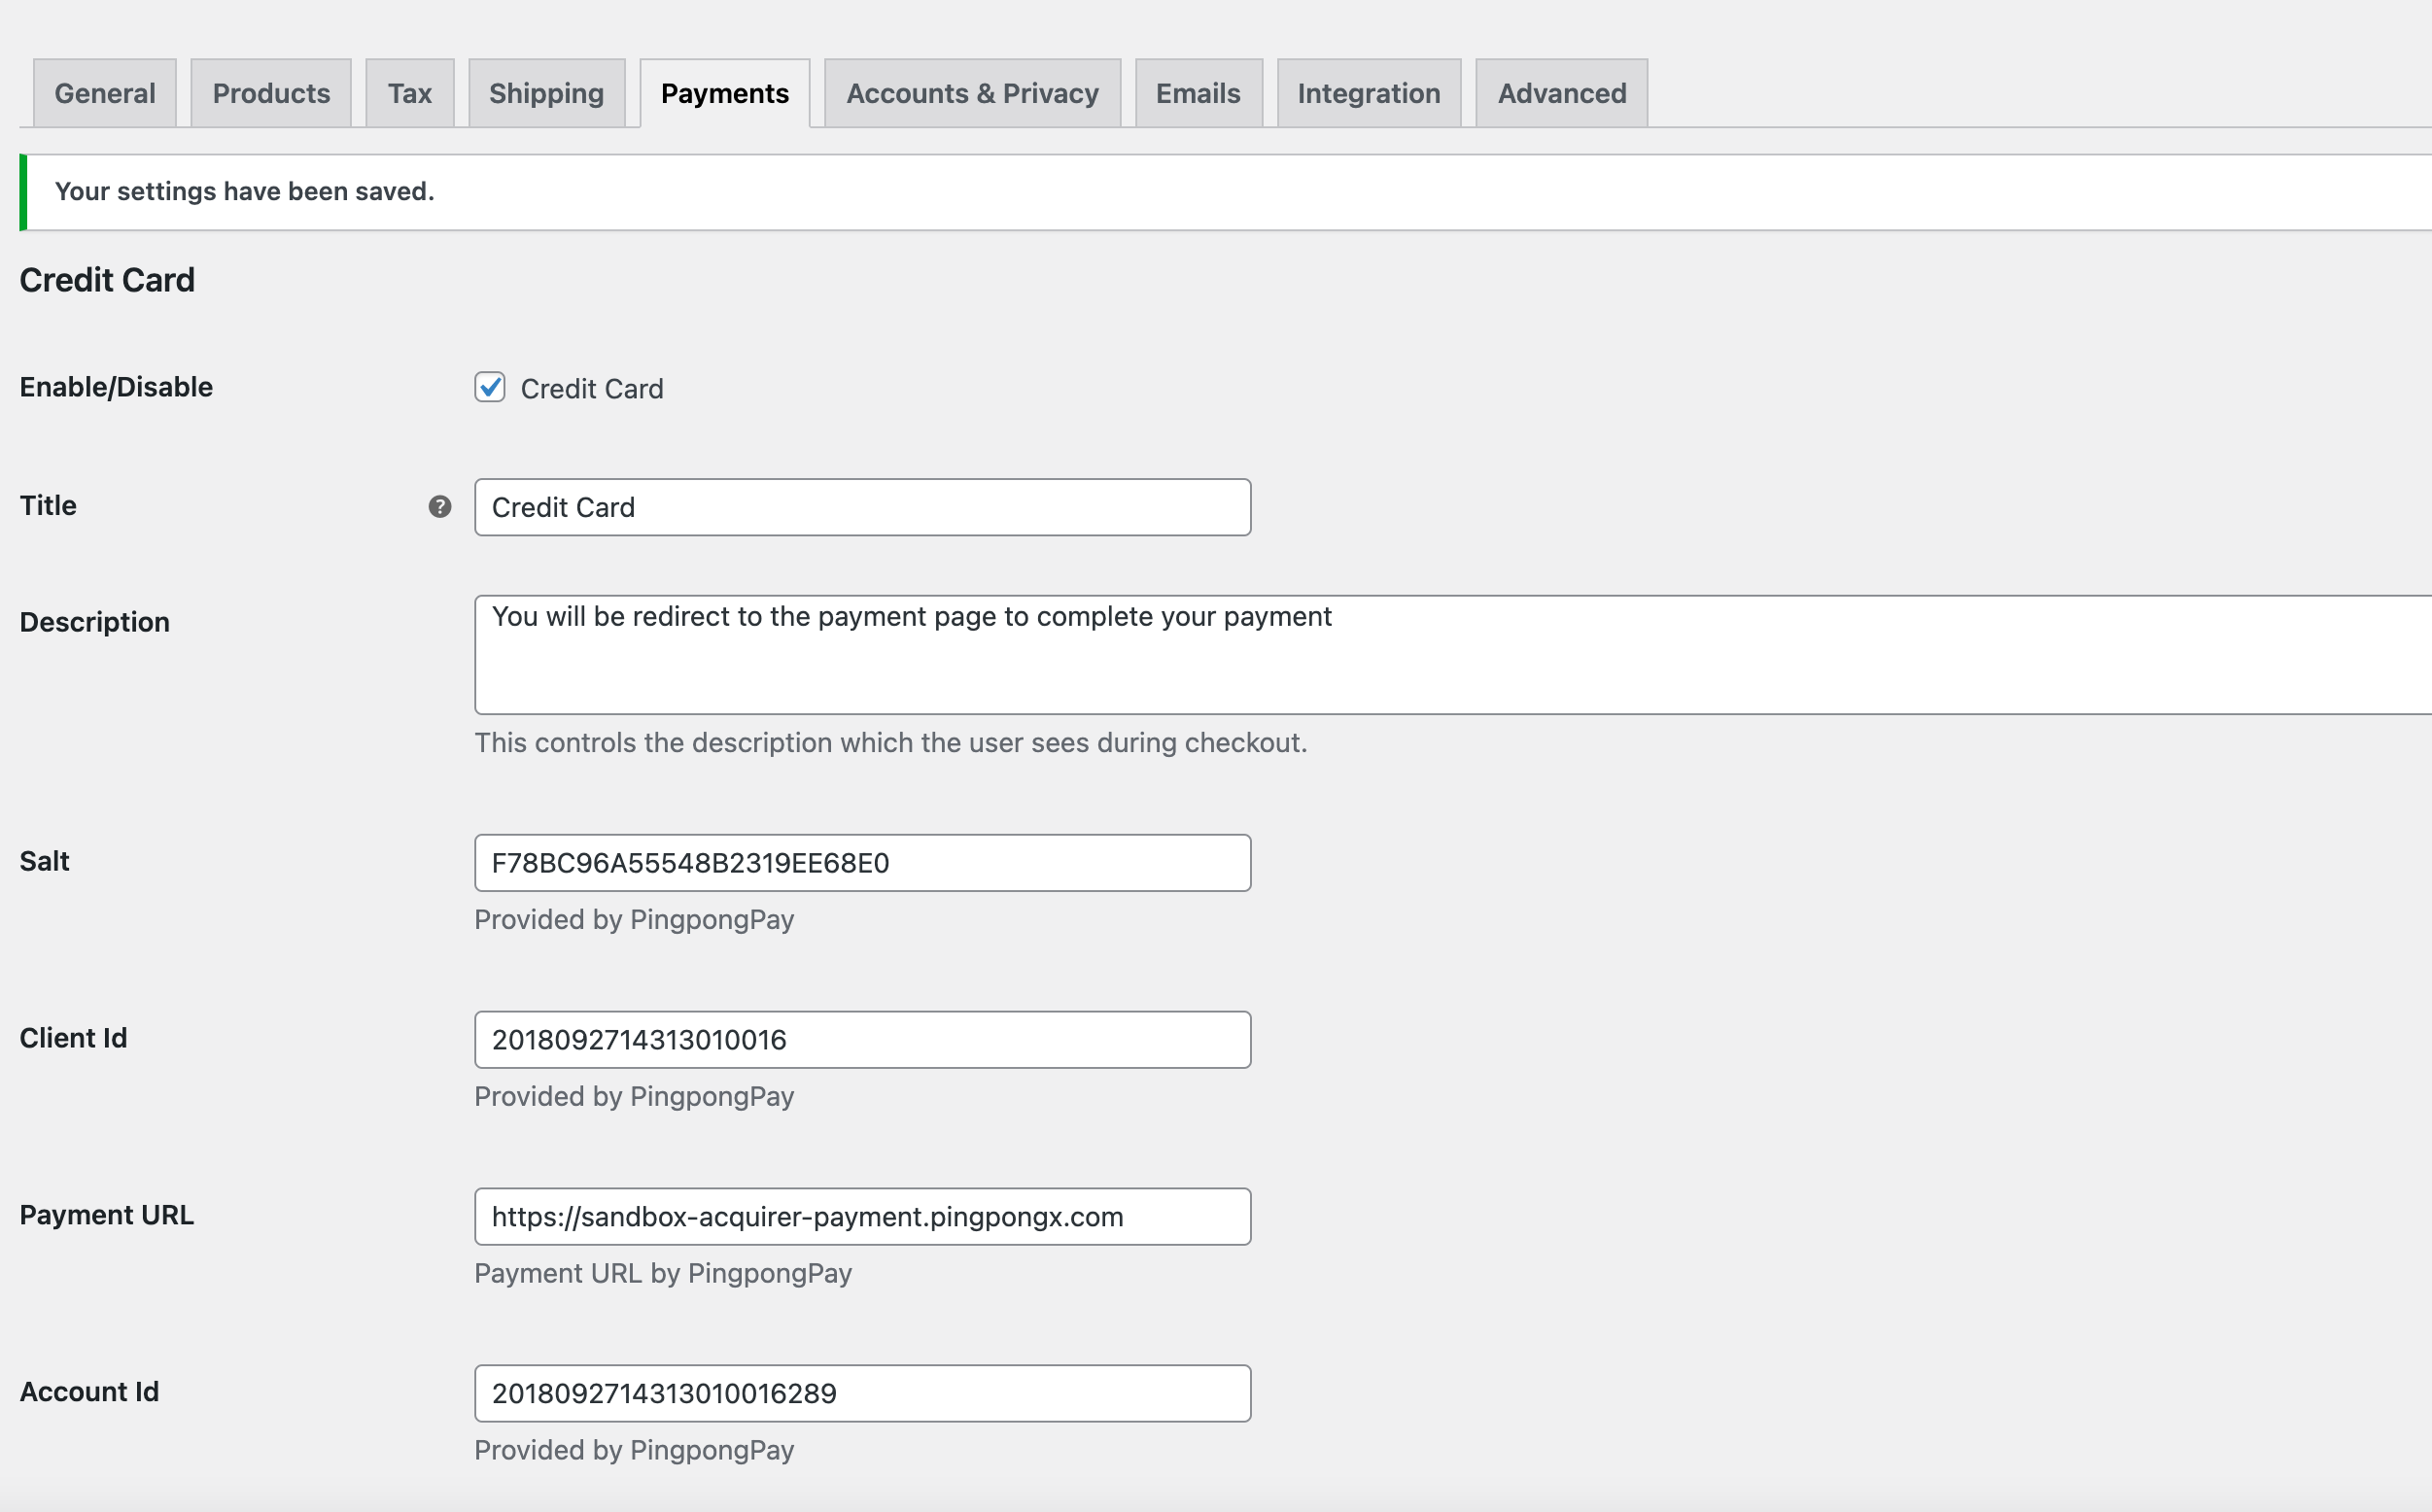This screenshot has height=1512, width=2432.
Task: Click the Salt input field
Action: [x=862, y=863]
